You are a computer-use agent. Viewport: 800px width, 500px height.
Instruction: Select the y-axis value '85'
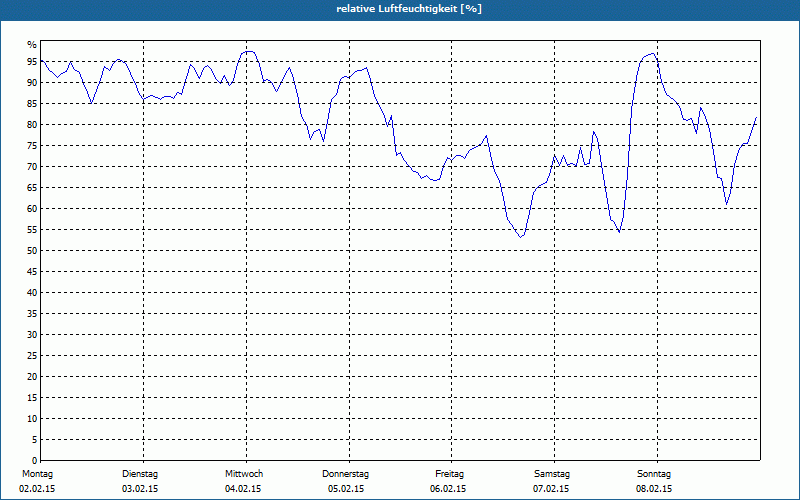(x=32, y=104)
